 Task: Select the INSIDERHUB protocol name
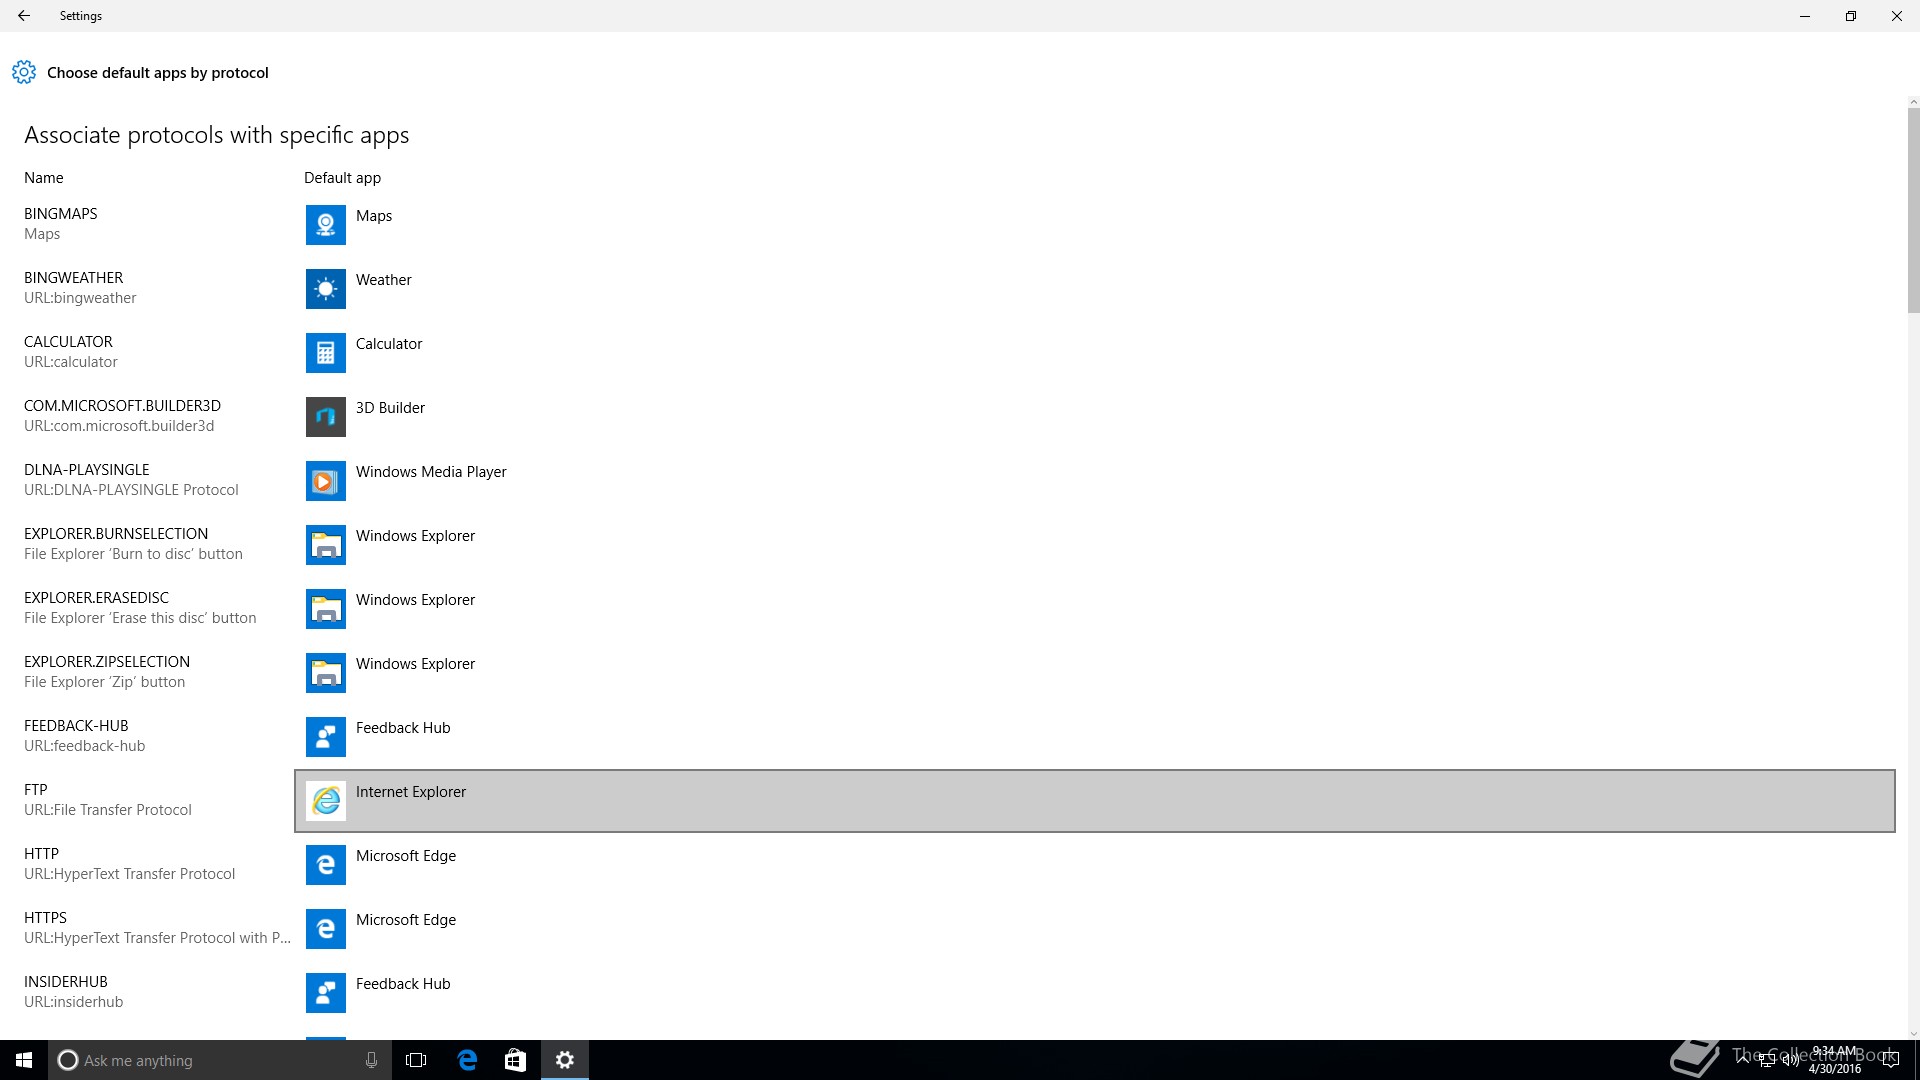66,982
